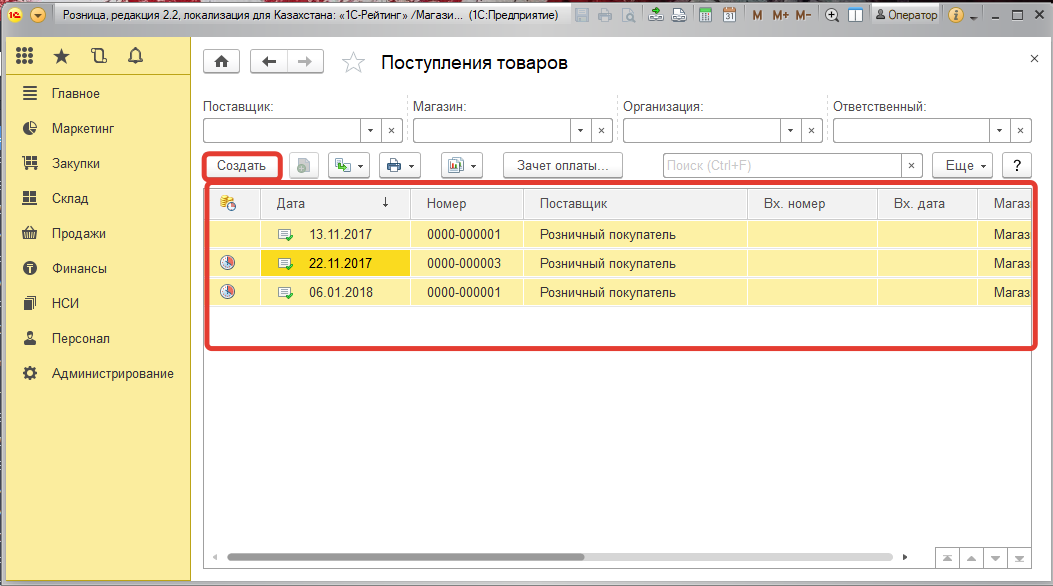
Task: Go to the Склад section
Action: pyautogui.click(x=70, y=198)
